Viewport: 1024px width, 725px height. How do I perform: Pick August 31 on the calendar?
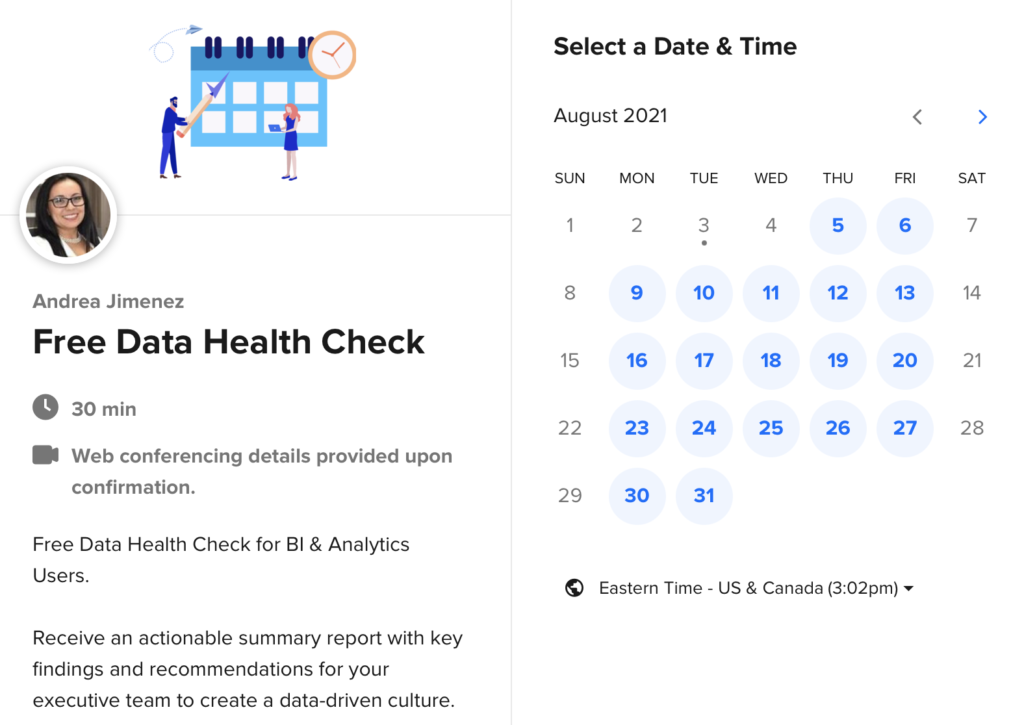[x=704, y=496]
